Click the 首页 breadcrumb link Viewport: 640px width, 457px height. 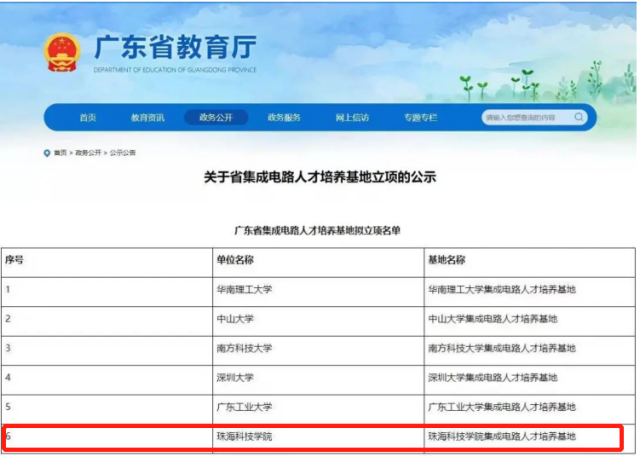(x=60, y=153)
